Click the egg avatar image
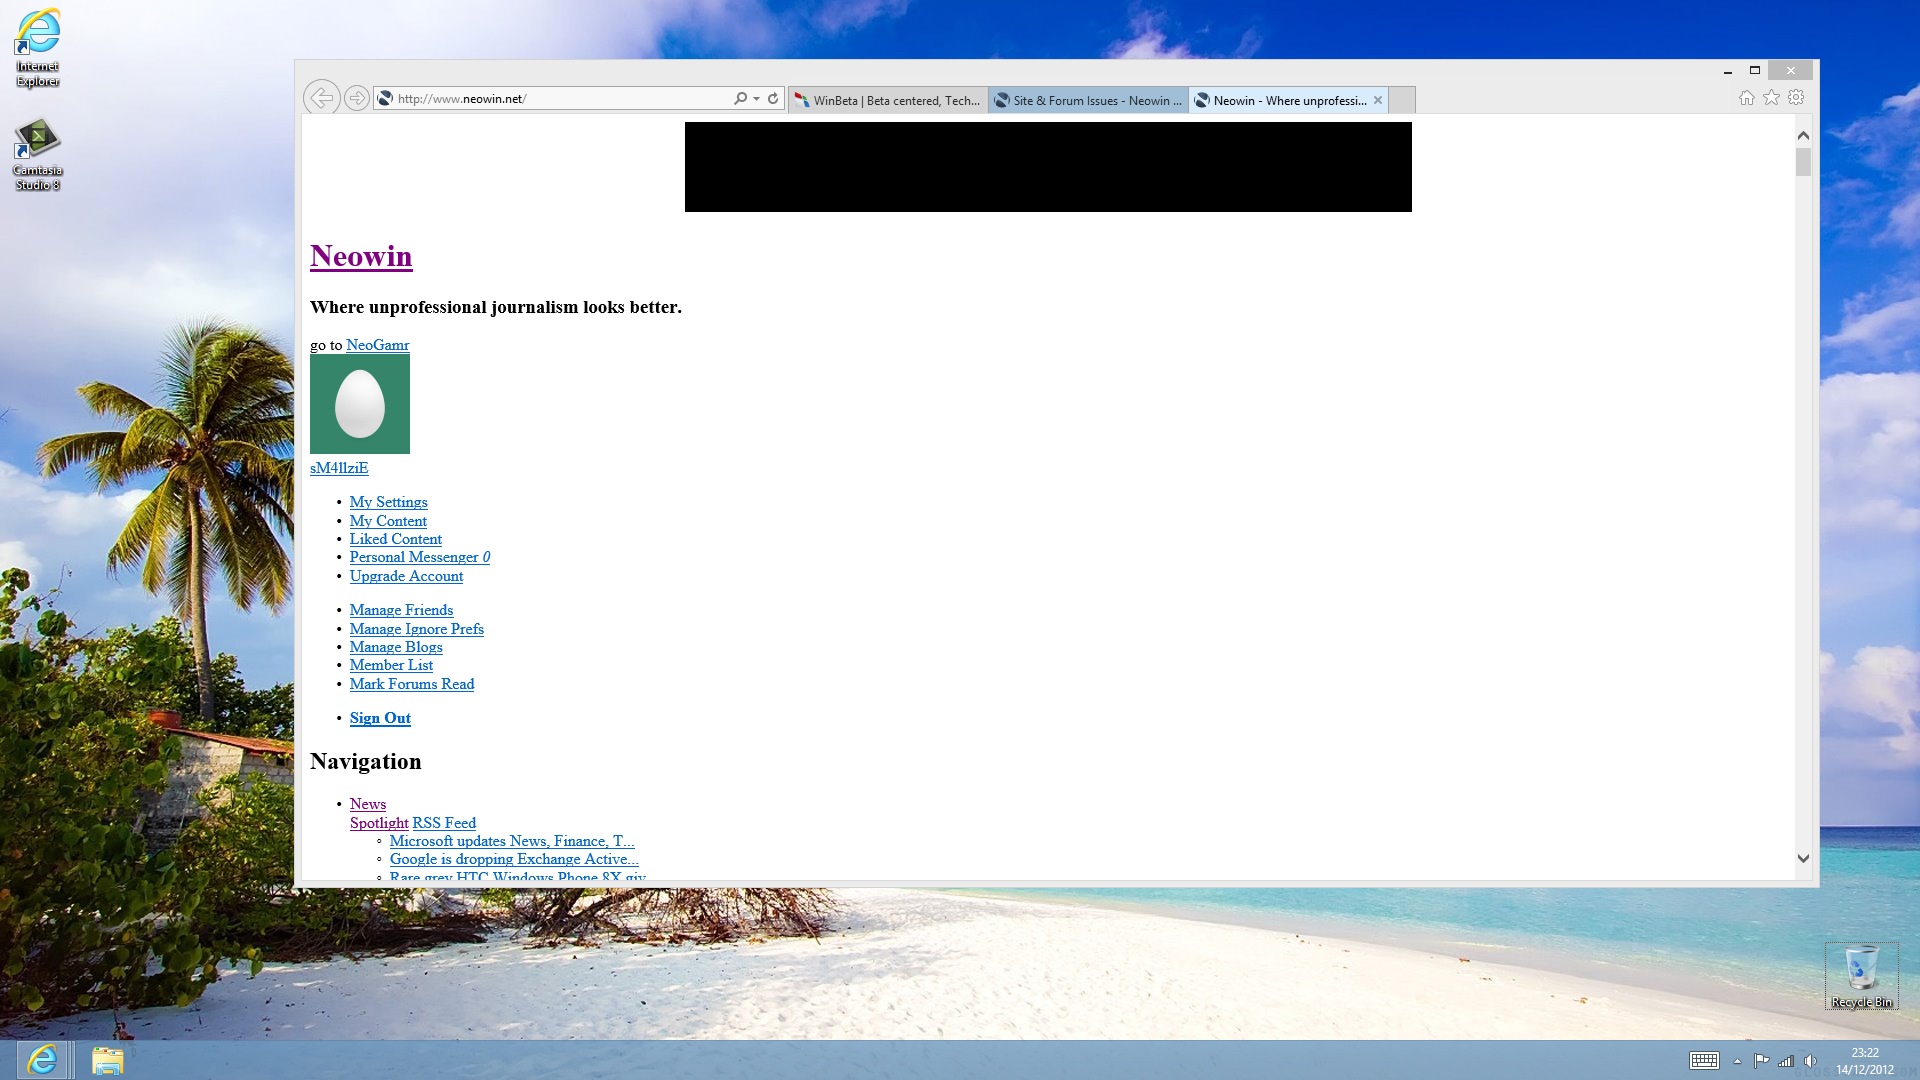 [360, 404]
